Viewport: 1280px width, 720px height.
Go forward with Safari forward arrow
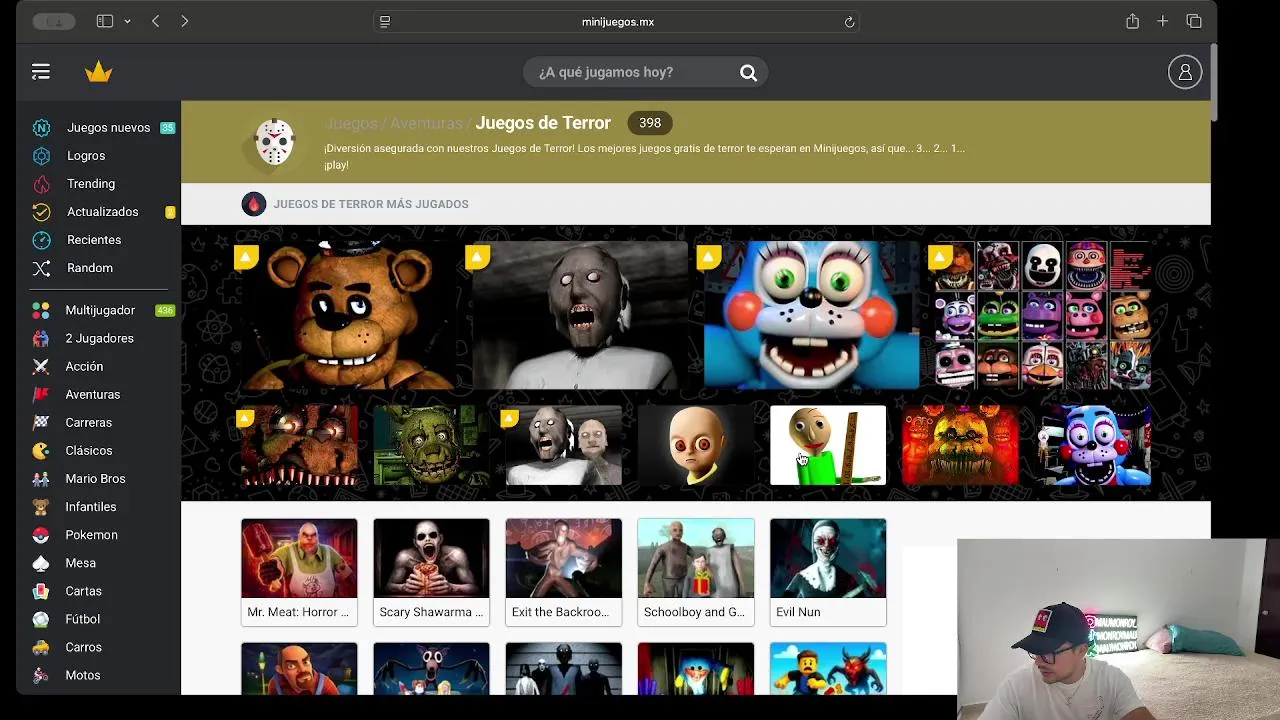coord(184,21)
